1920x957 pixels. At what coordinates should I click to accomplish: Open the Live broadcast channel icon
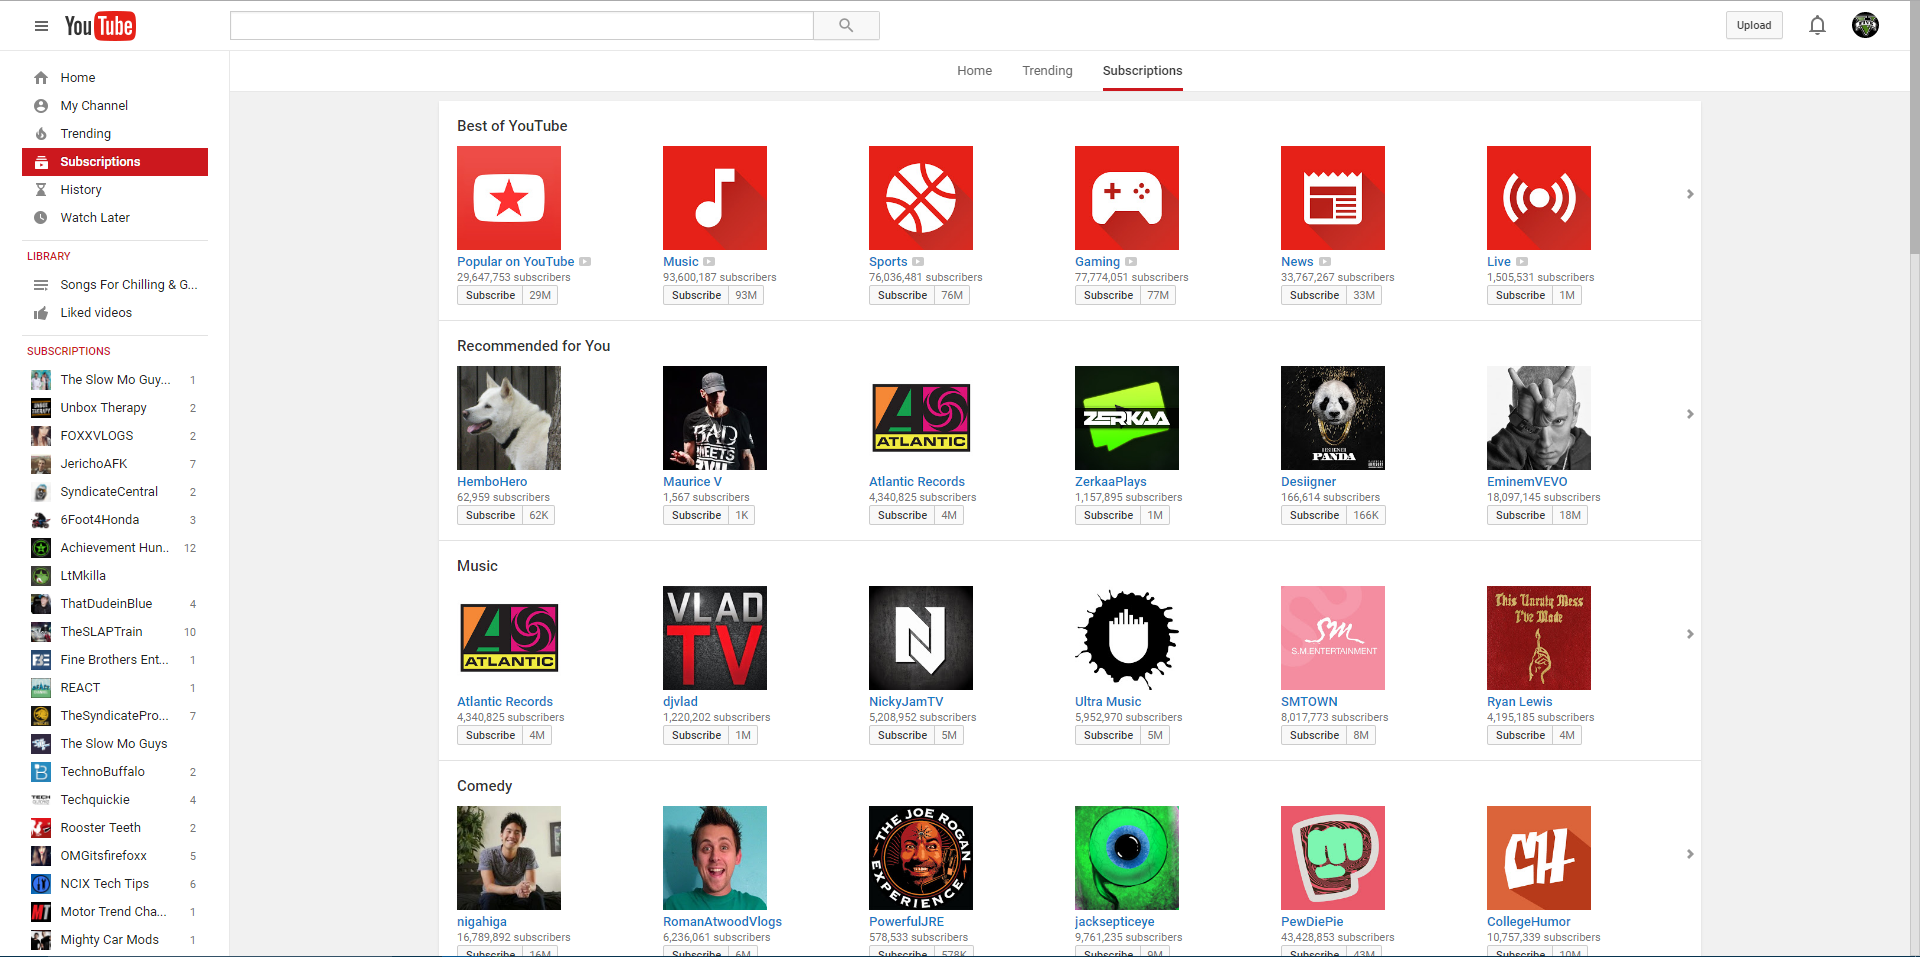pyautogui.click(x=1539, y=198)
